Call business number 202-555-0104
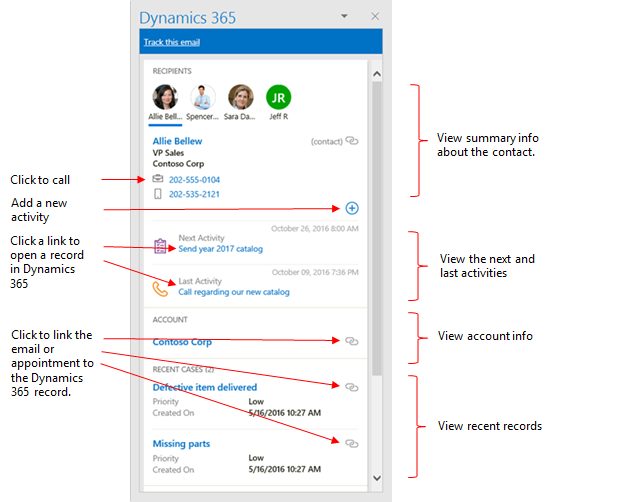 point(194,180)
